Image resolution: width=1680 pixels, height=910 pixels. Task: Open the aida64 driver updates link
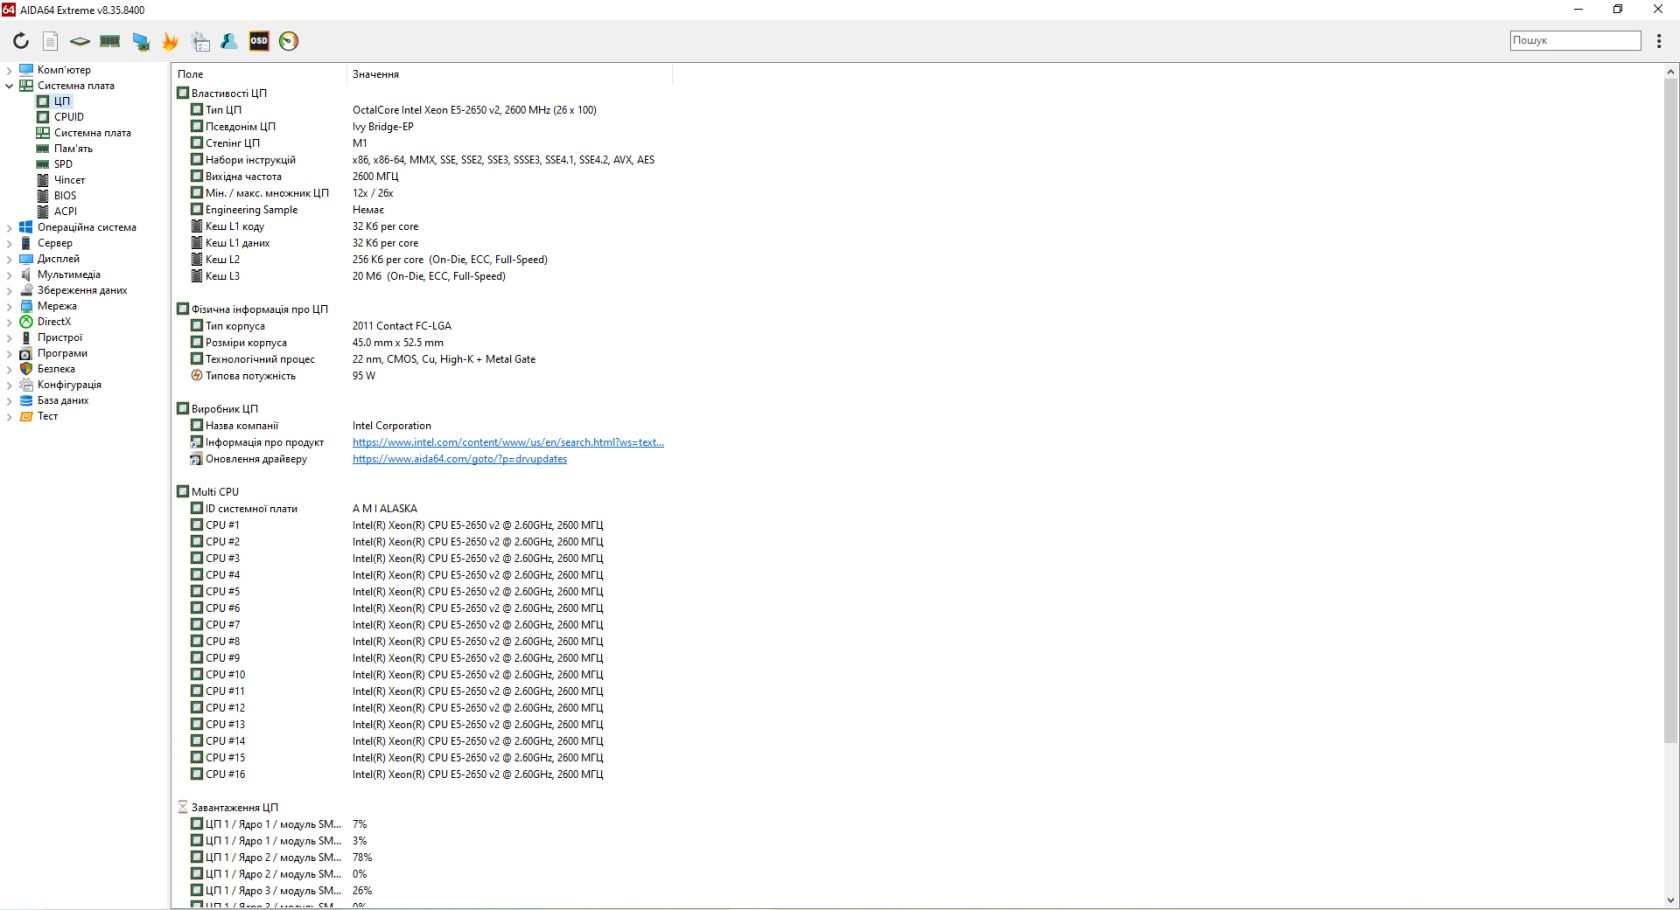pos(459,459)
